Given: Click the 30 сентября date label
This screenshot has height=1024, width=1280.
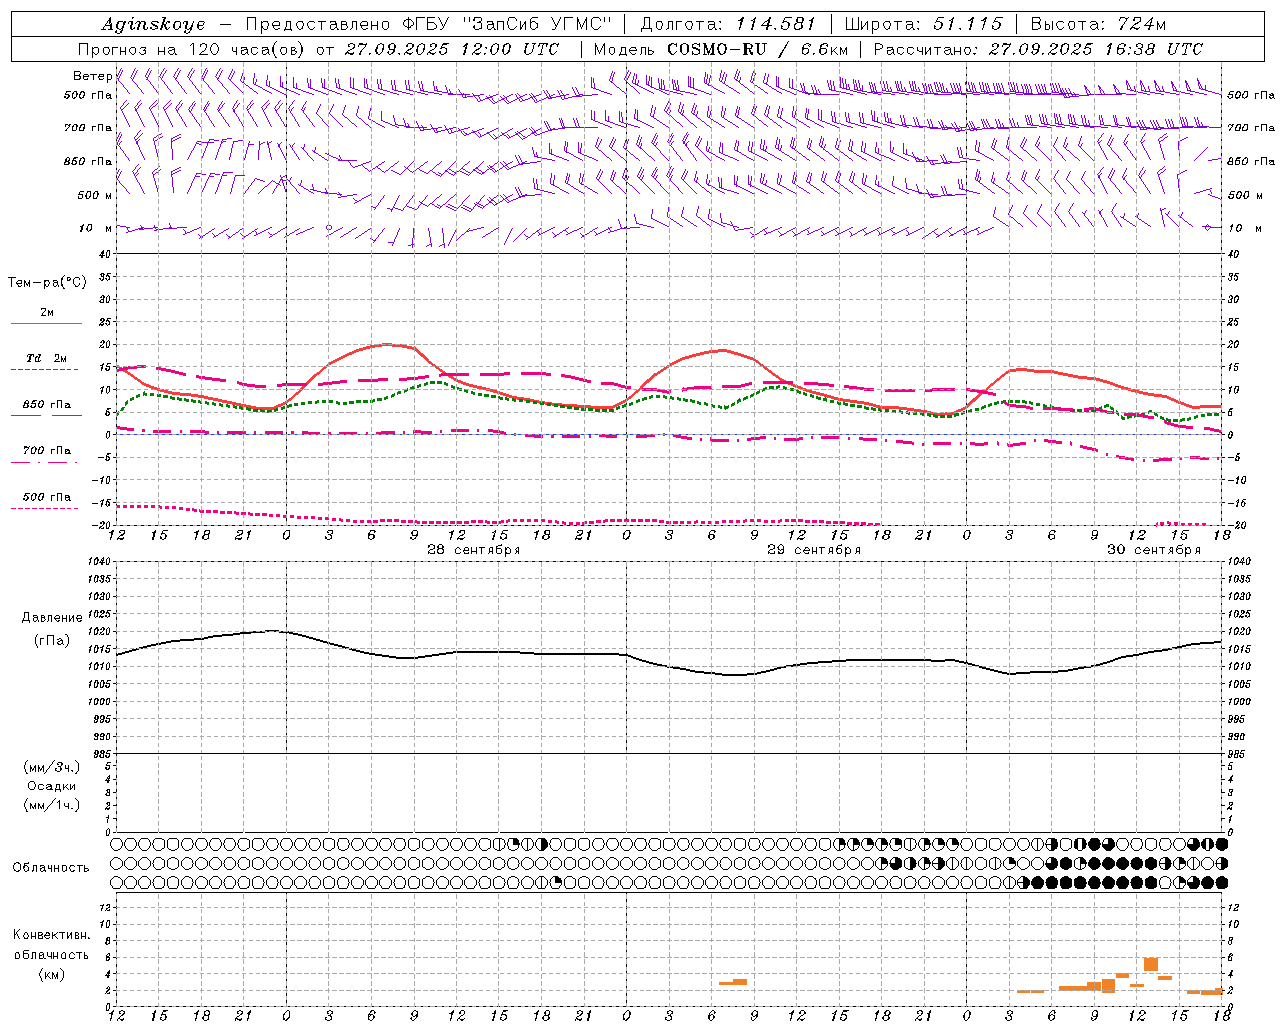Looking at the screenshot, I should [x=1154, y=550].
